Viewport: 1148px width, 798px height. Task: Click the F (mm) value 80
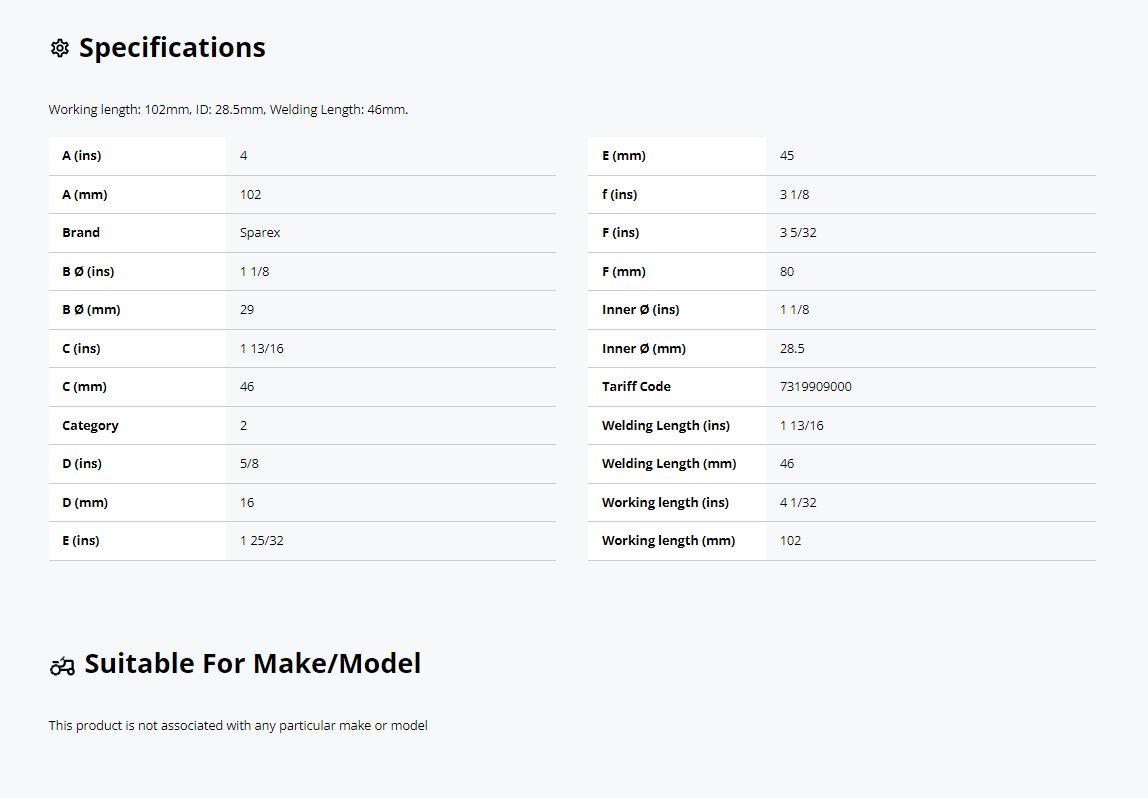[787, 272]
